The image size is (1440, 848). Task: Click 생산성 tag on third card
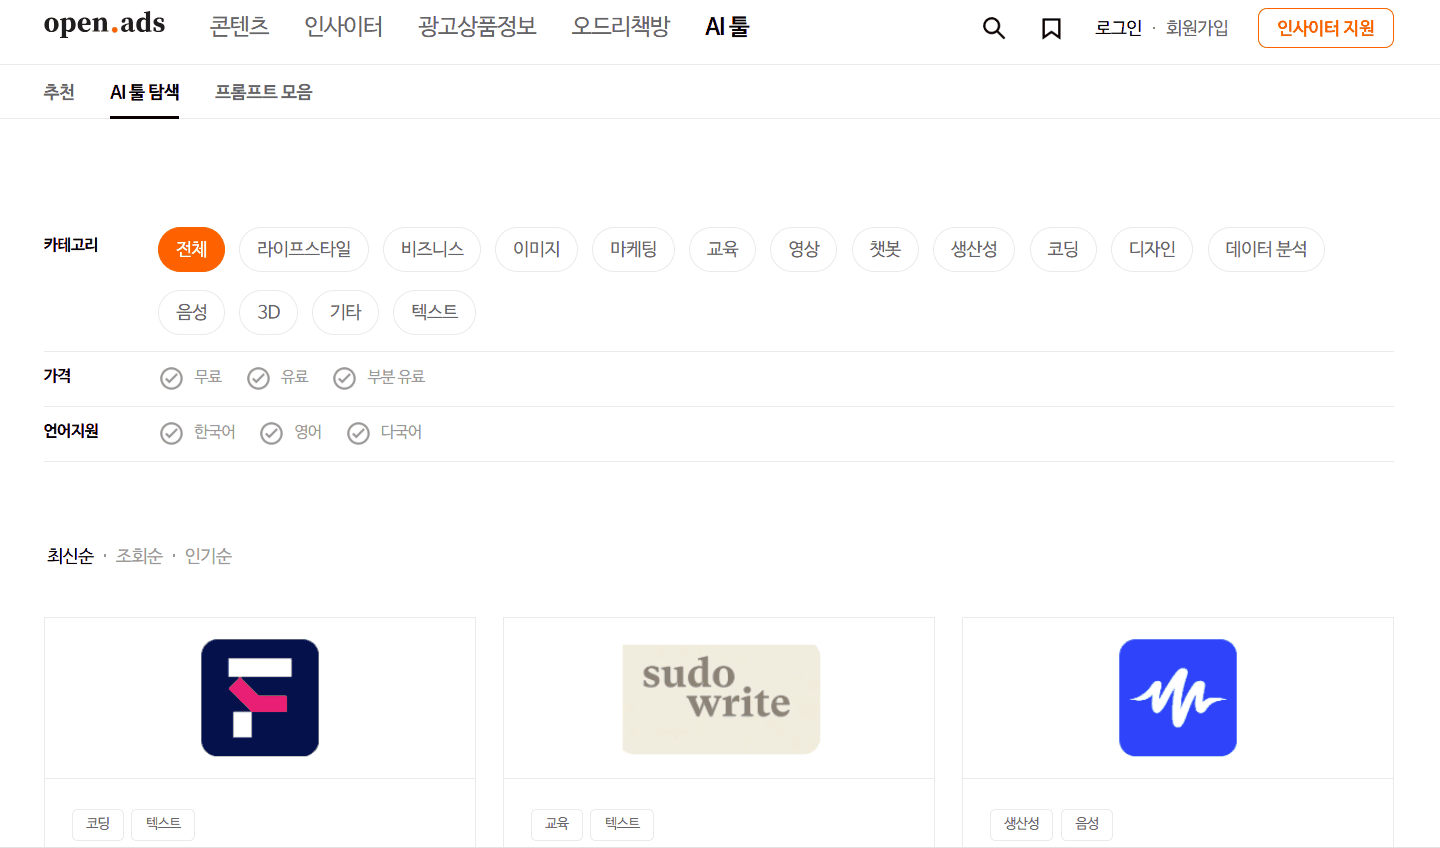pyautogui.click(x=1022, y=824)
